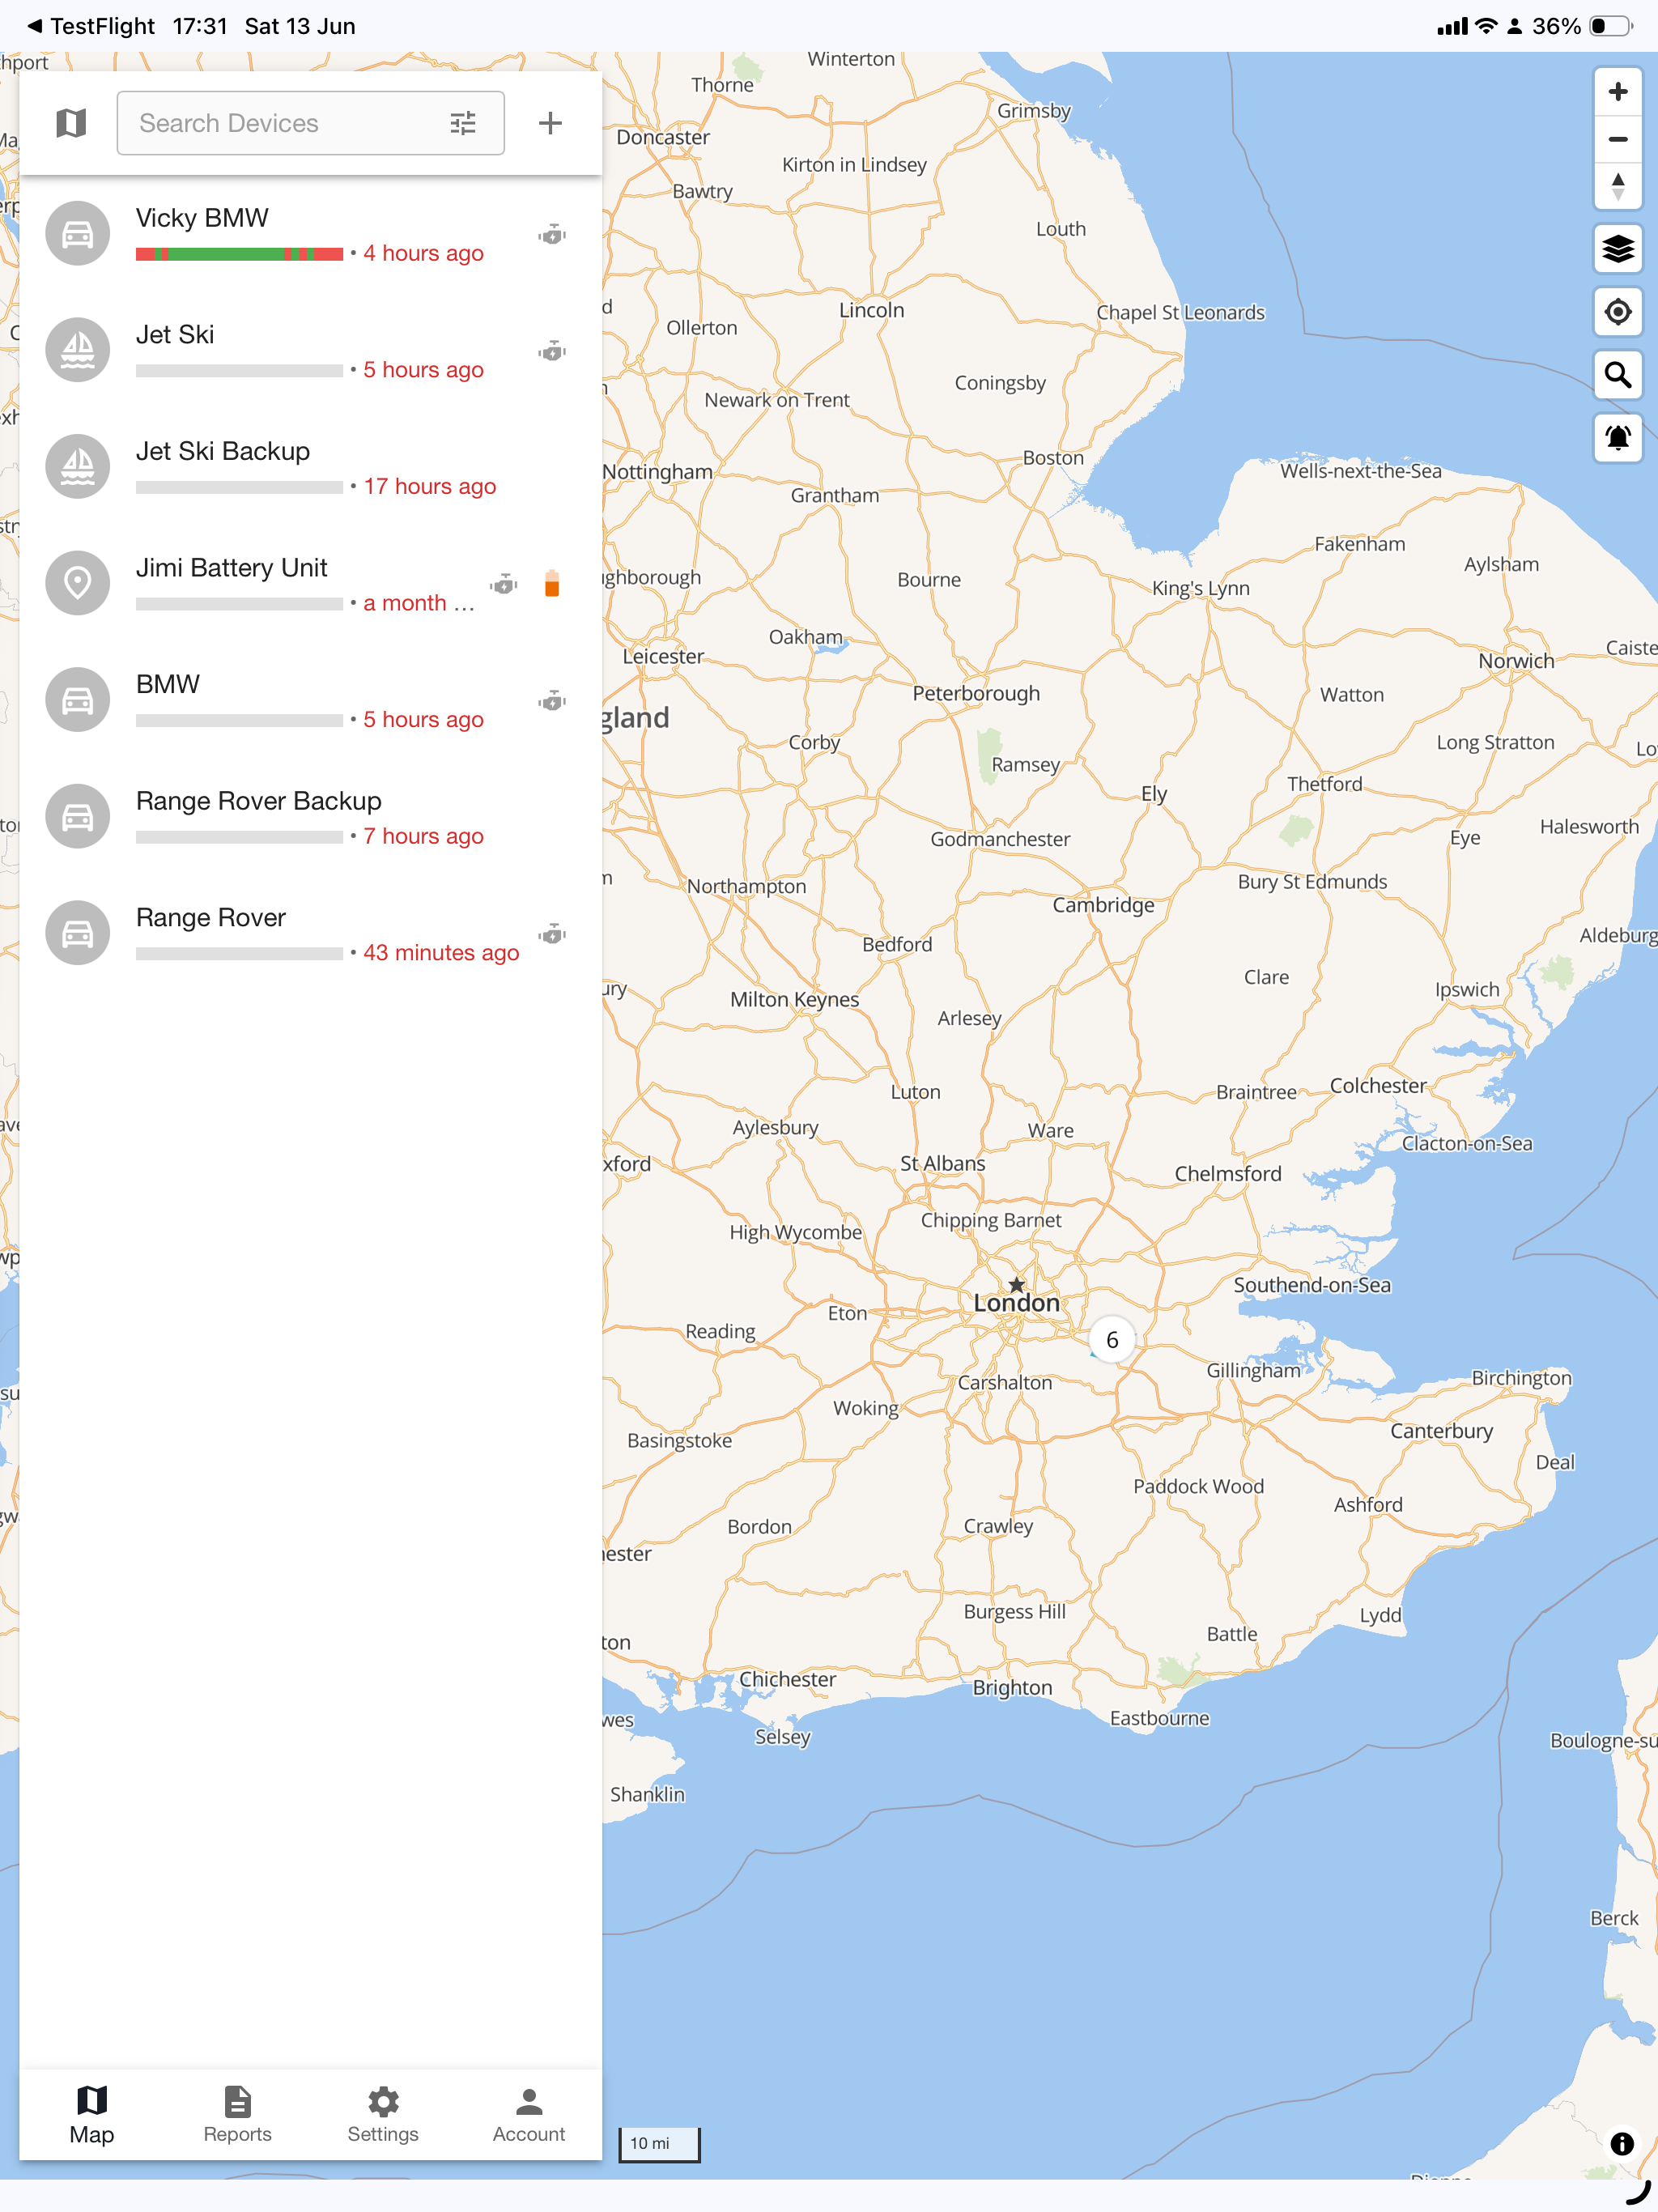Click the Search Devices field
The image size is (1658, 2212).
pyautogui.click(x=310, y=123)
